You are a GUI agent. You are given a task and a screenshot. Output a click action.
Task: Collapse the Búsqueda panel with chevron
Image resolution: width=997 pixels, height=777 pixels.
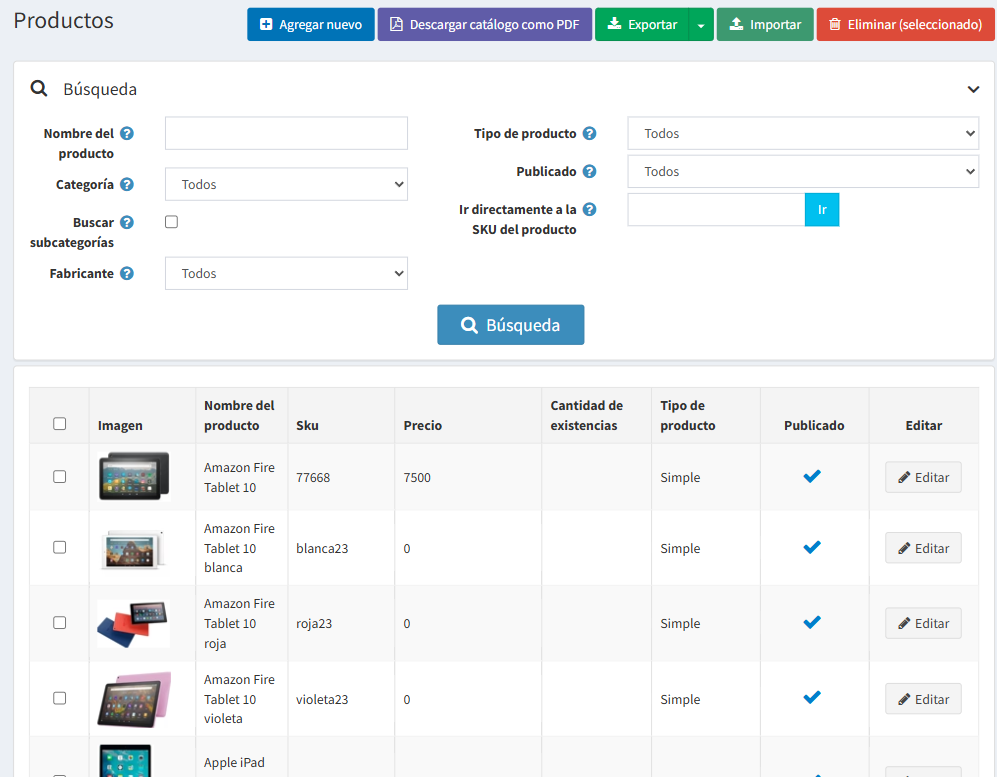tap(973, 89)
